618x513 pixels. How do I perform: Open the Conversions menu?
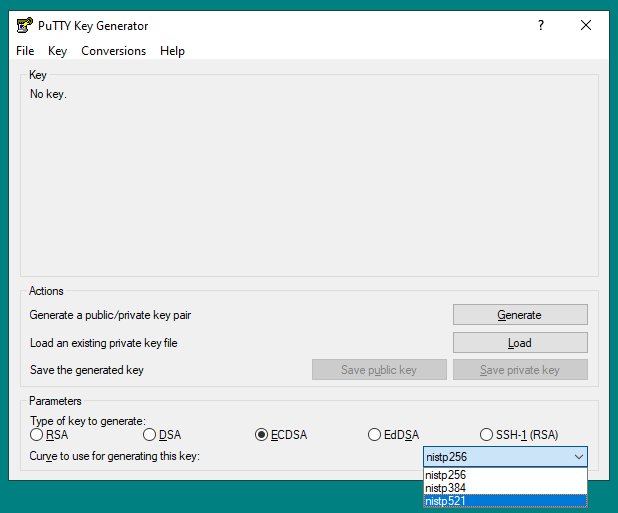click(x=113, y=51)
